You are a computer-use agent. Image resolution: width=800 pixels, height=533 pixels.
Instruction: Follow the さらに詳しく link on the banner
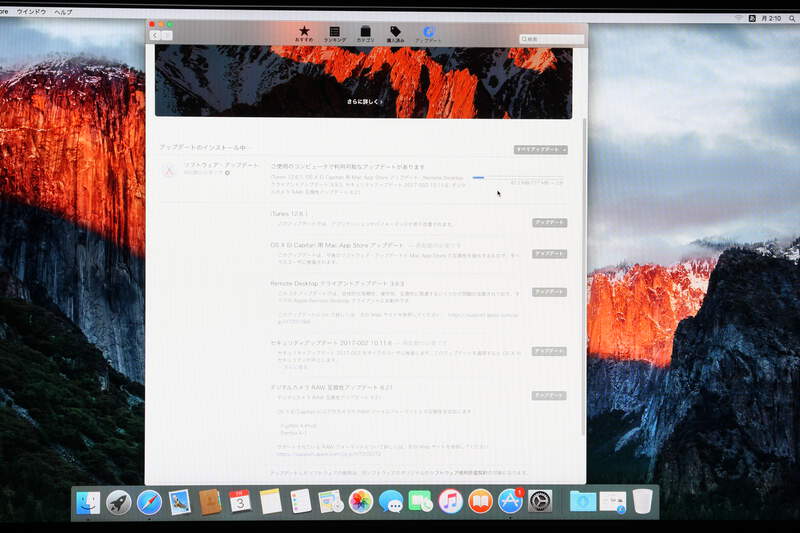point(364,101)
